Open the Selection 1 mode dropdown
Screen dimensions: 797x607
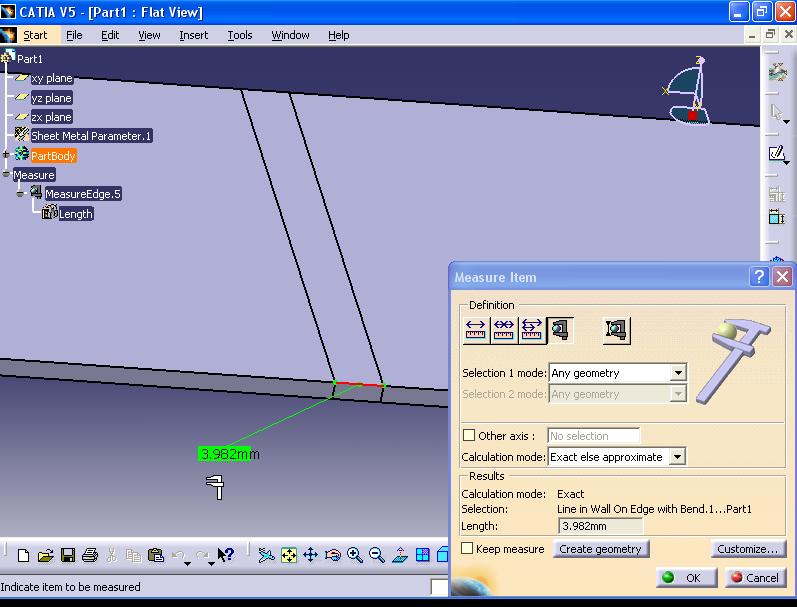click(x=678, y=373)
